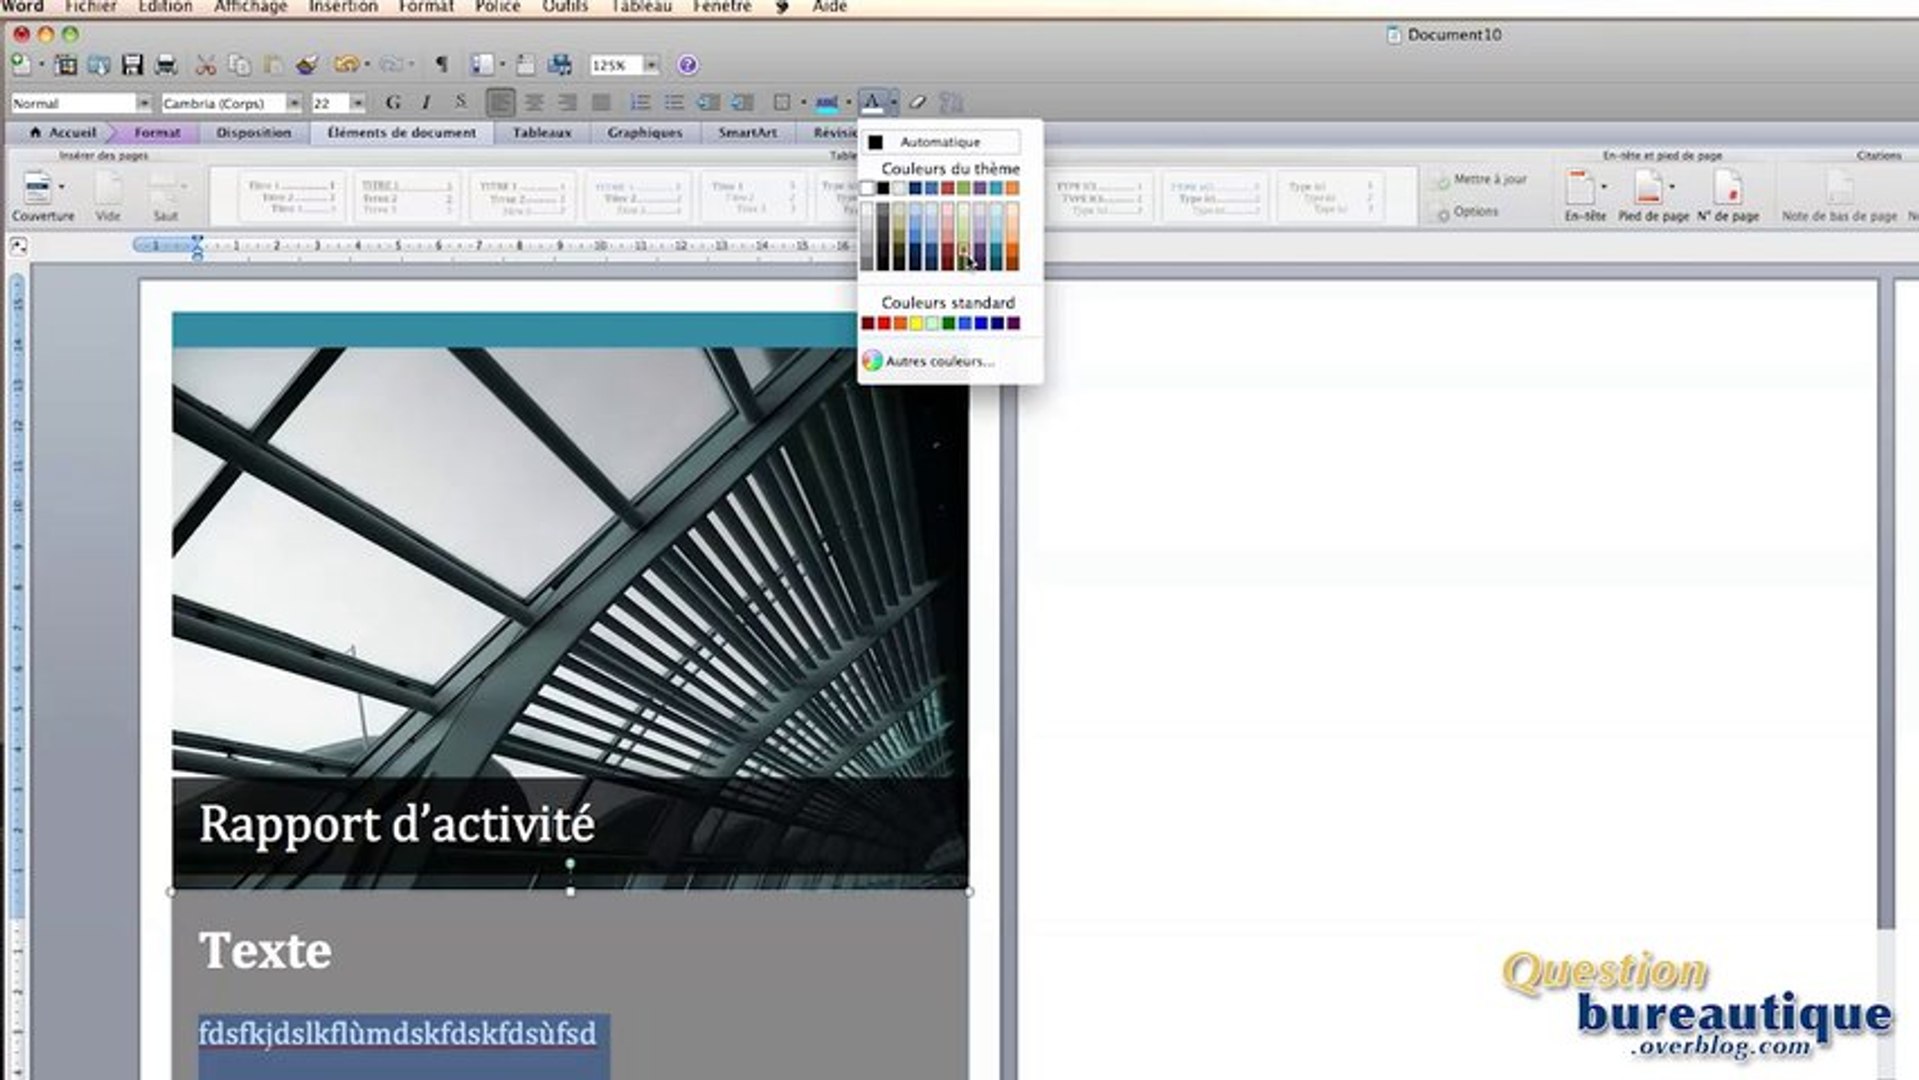This screenshot has height=1080, width=1919.
Task: Open the zoom percentage dropdown 125%
Action: coord(651,65)
